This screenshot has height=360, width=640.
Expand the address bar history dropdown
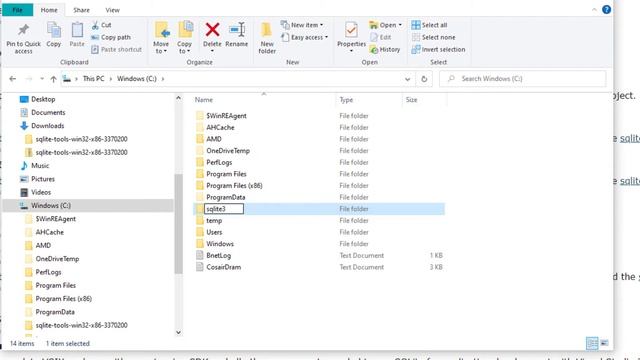click(x=407, y=79)
